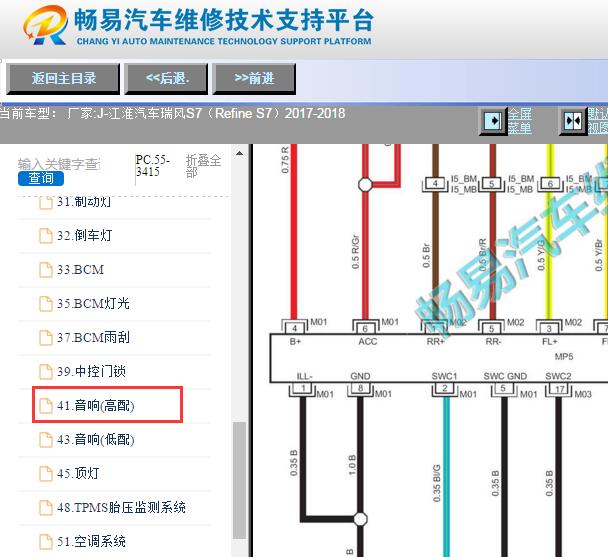
Task: Click document icon beside 32.倒车灯
Action: click(x=46, y=235)
